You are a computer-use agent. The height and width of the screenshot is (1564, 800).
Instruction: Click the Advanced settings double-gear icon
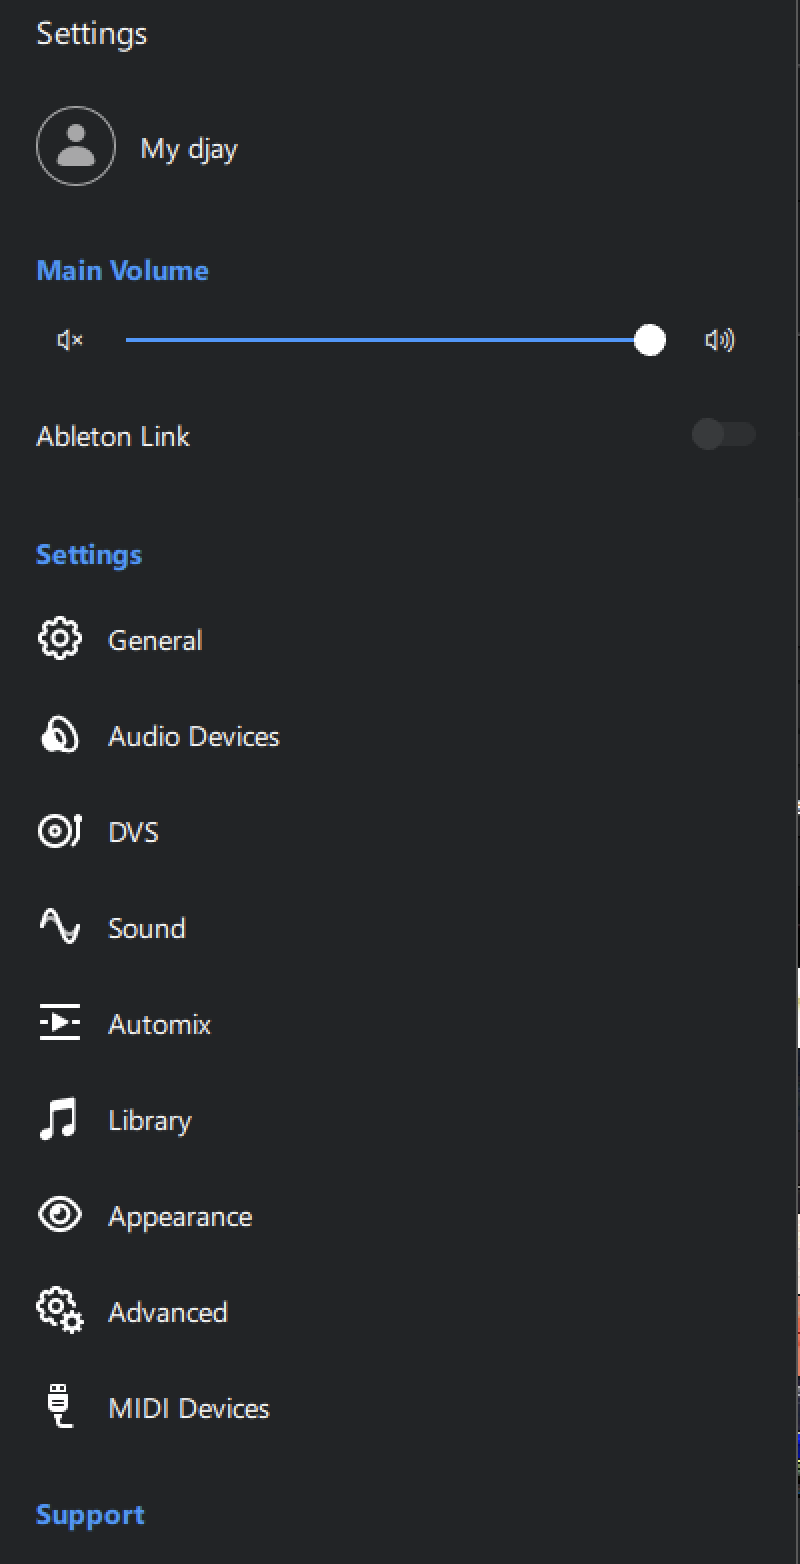point(59,1310)
